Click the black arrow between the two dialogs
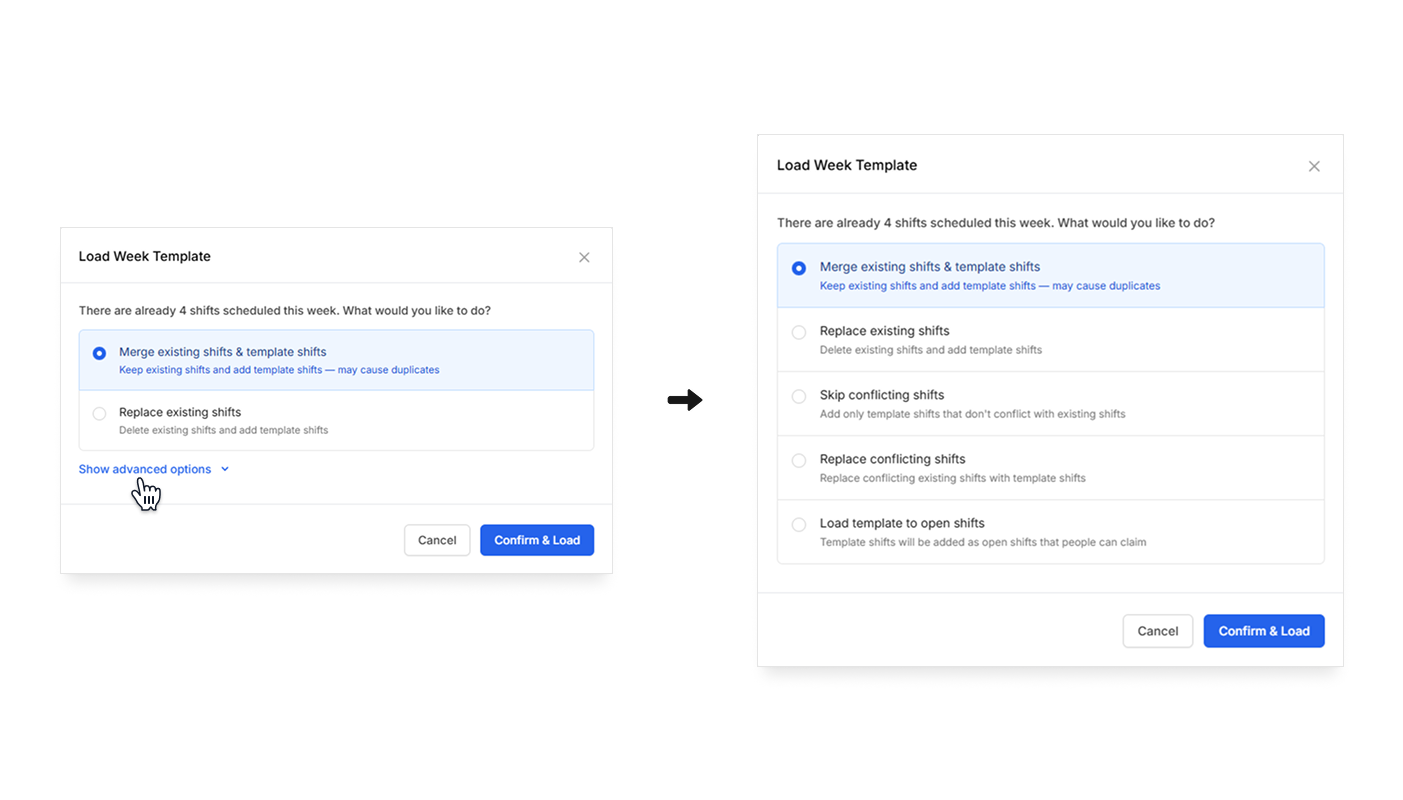1403x800 pixels. 685,400
